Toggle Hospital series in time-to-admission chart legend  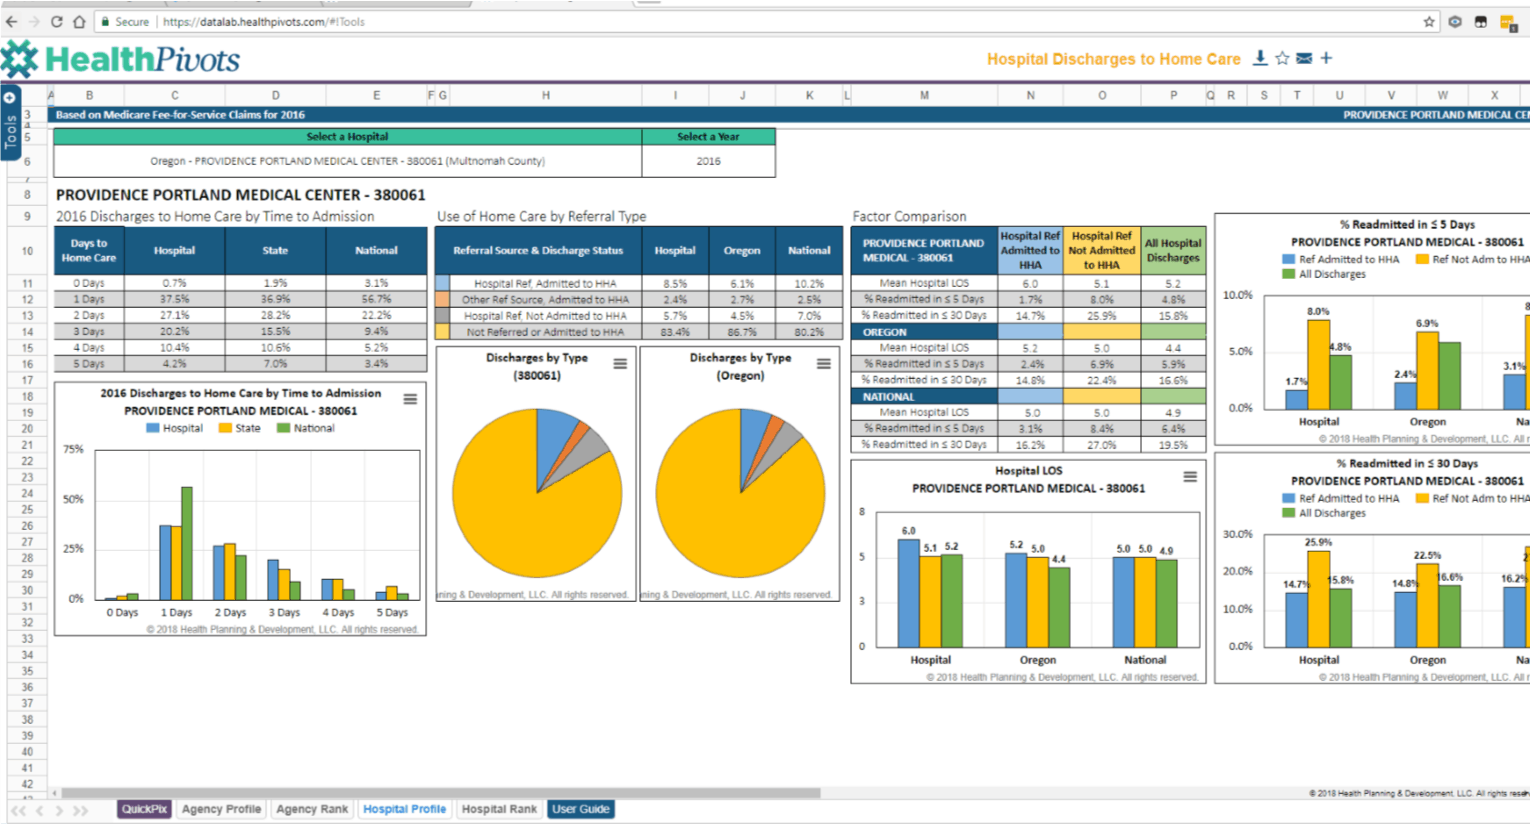(174, 428)
